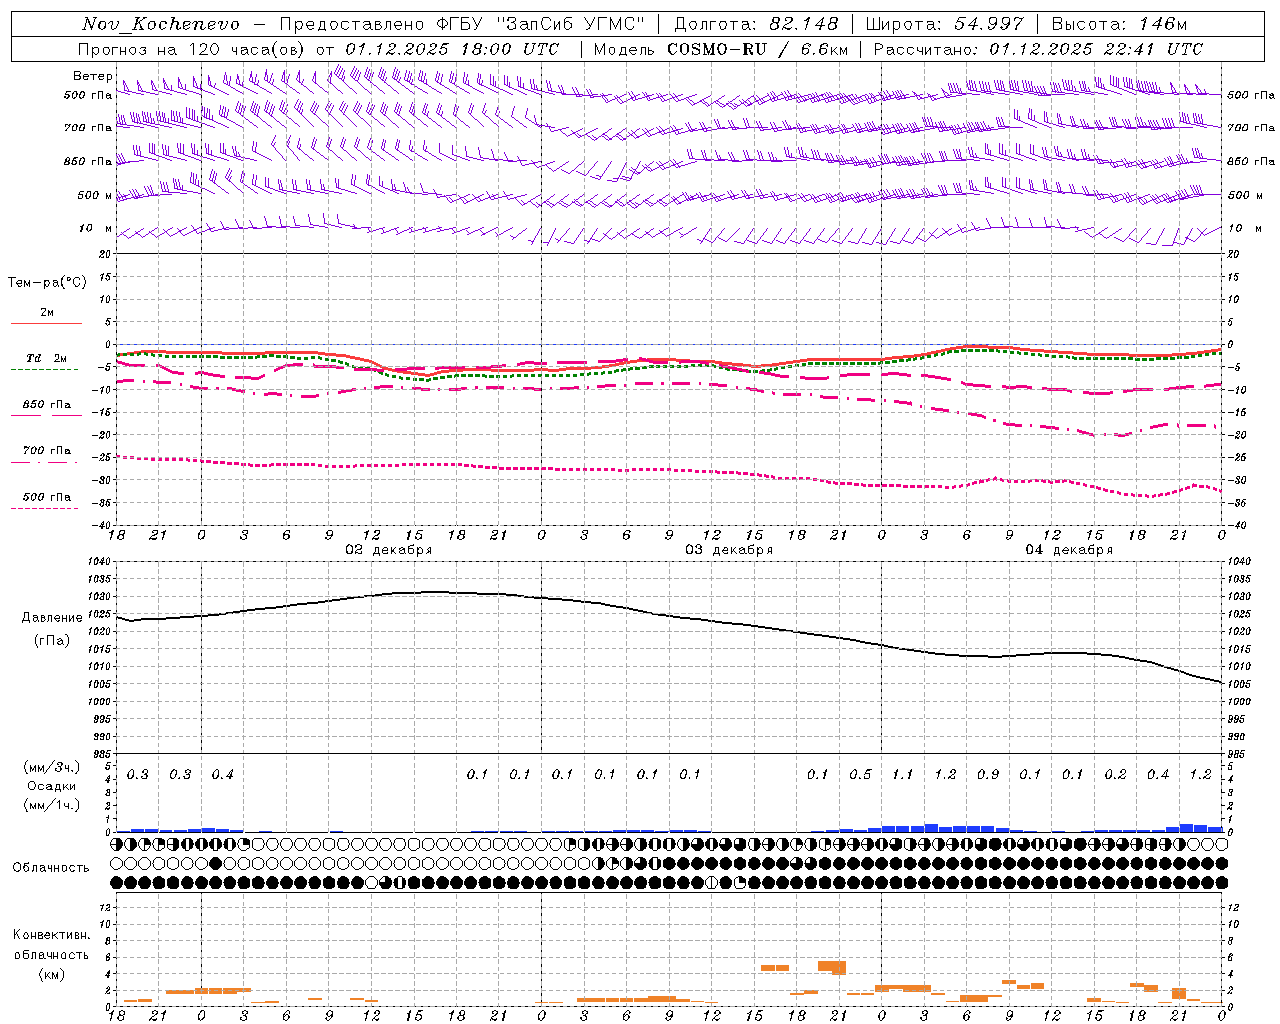1280x1024 pixels.
Task: Click 1005 on the right pressure axis
Action: point(1238,684)
